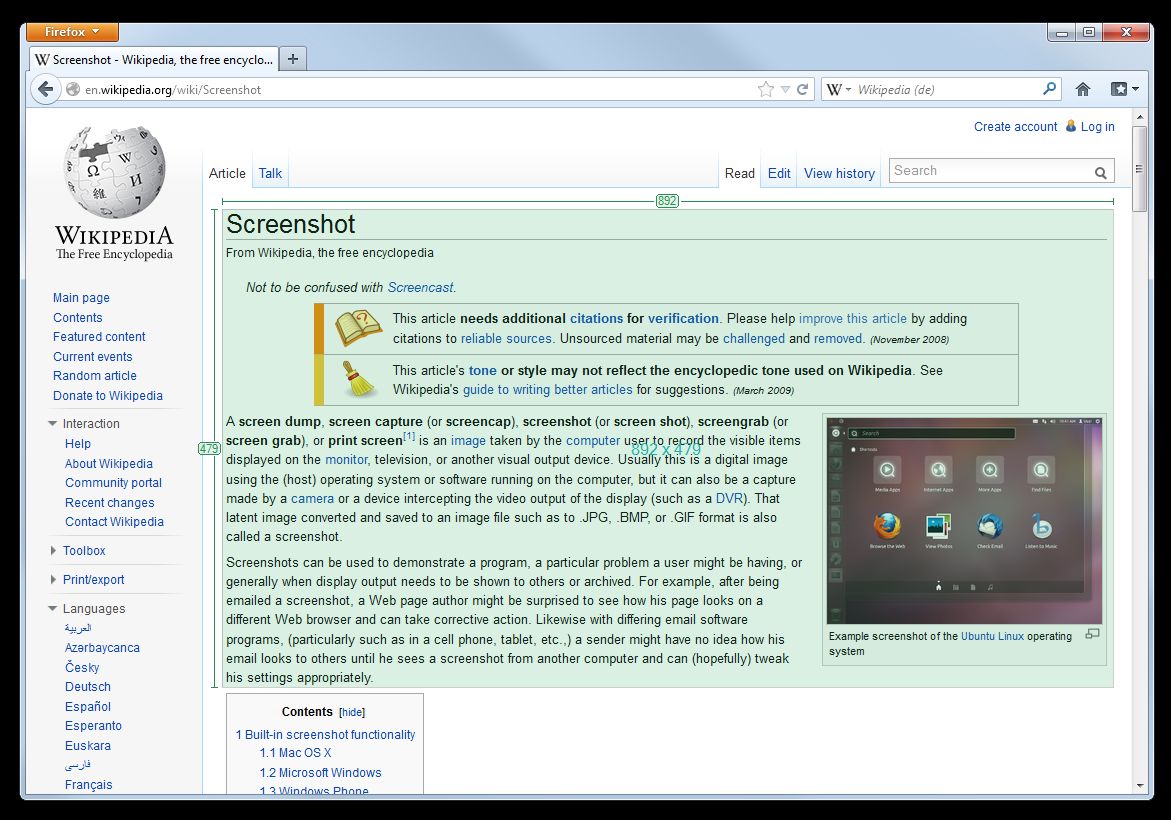
Task: Hide the Contents table using the hide toggle
Action: [352, 713]
